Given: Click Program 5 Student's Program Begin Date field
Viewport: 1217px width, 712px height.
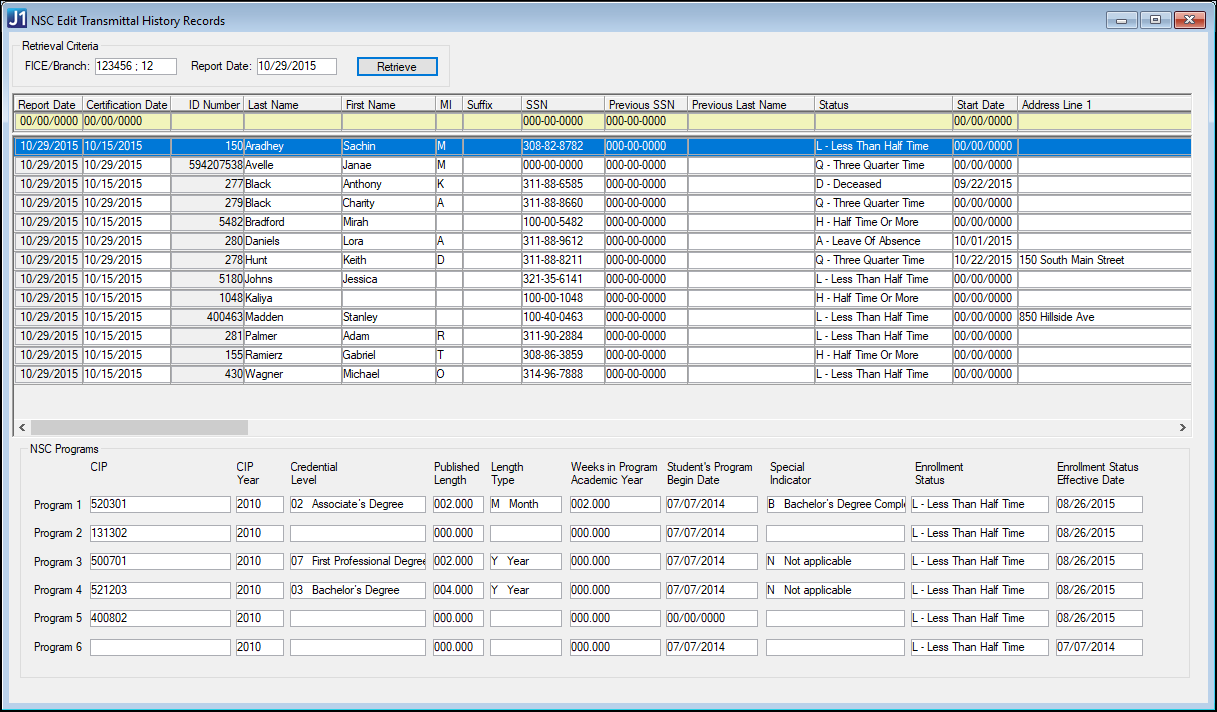Looking at the screenshot, I should click(711, 618).
